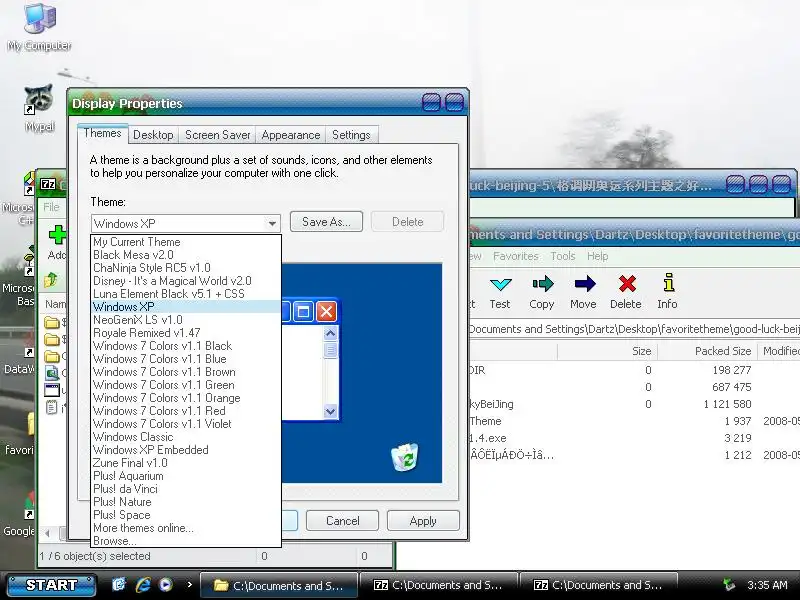Open Tools menu in 7-Zip window
Viewport: 800px width, 600px height.
pos(563,256)
